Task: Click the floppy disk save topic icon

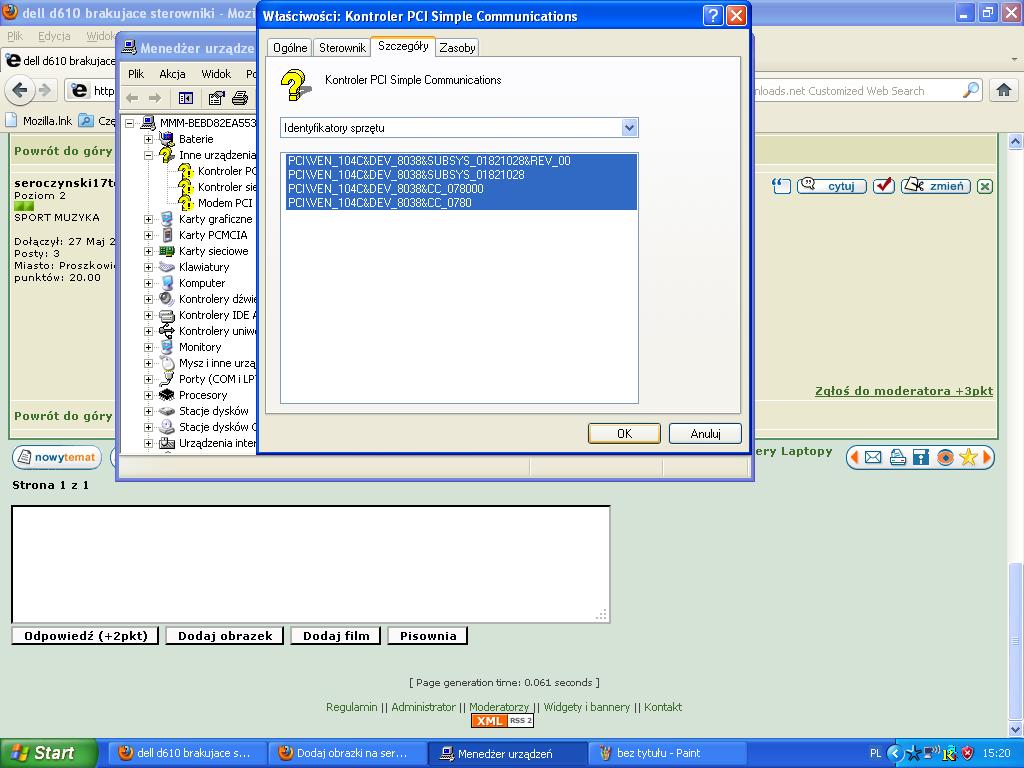Action: pos(921,457)
